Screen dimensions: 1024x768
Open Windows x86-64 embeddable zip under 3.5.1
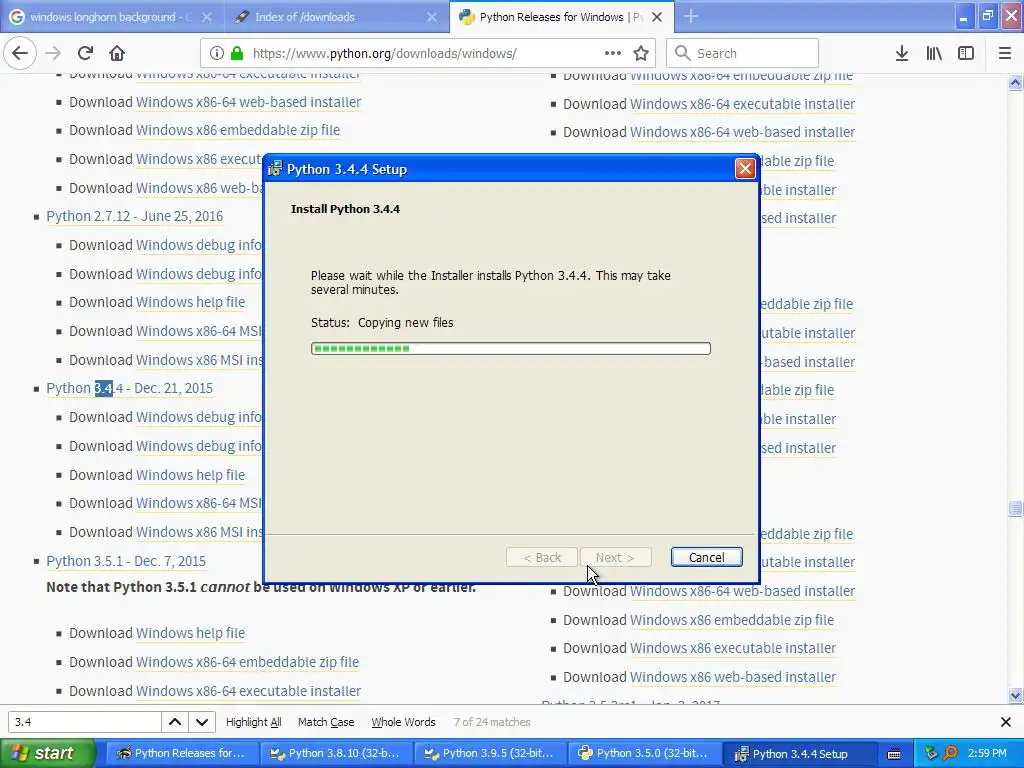(x=248, y=662)
